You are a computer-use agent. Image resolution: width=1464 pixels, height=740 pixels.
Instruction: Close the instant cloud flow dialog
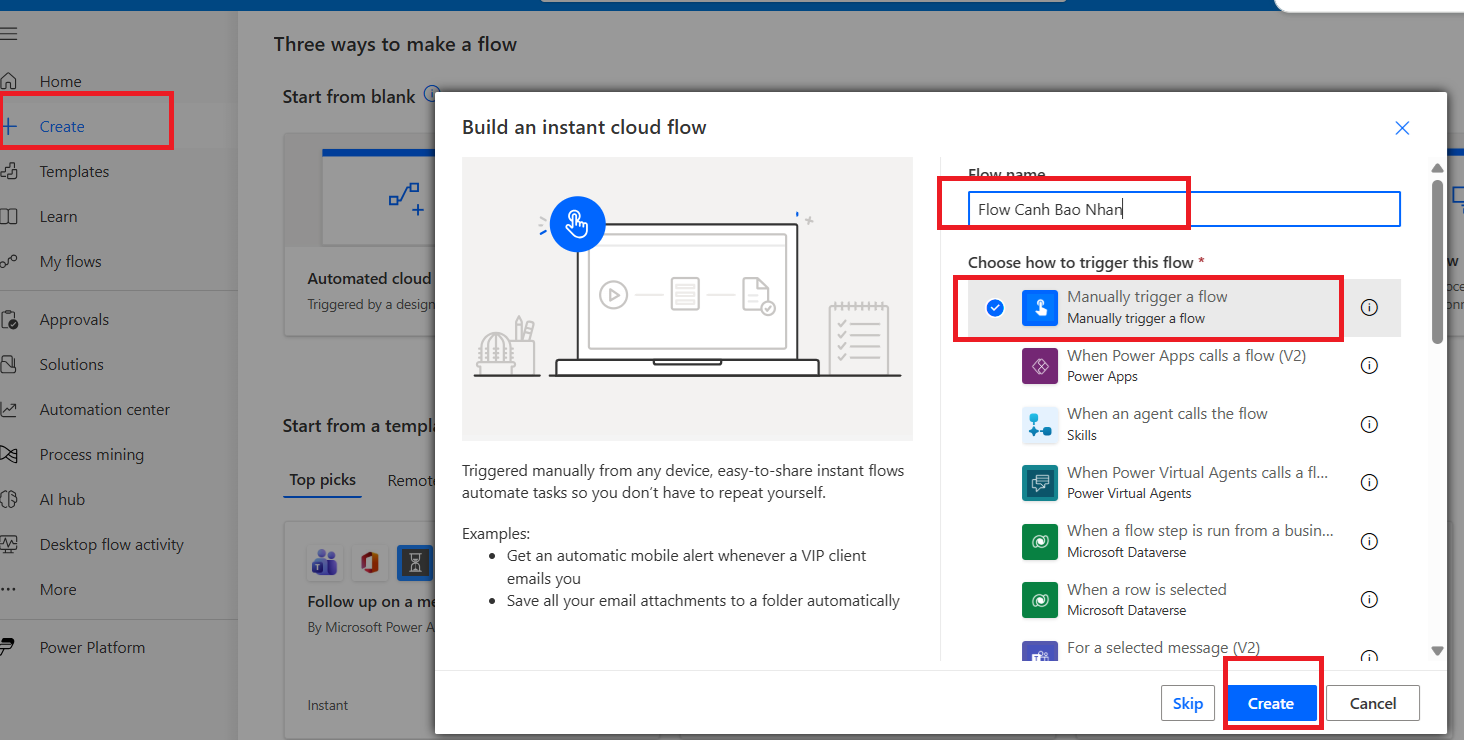pyautogui.click(x=1402, y=128)
